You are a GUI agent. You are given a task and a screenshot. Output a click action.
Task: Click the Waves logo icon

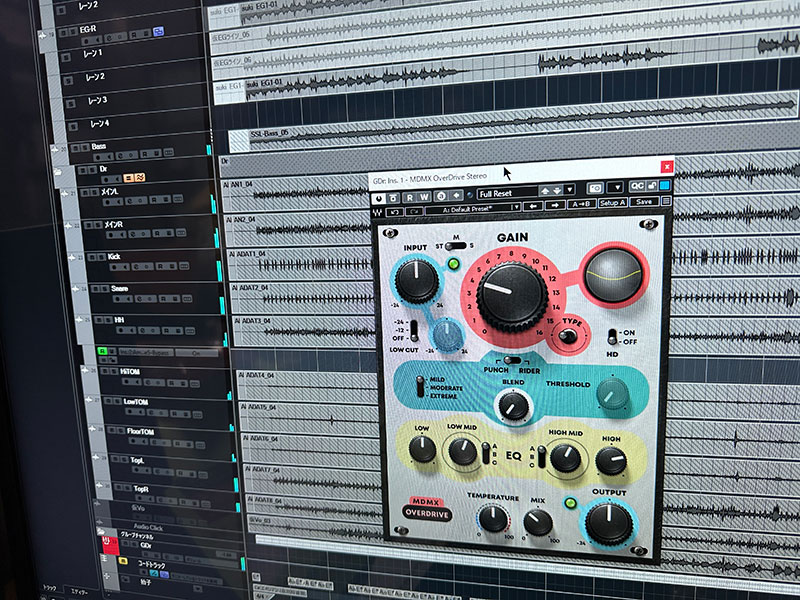tap(378, 212)
